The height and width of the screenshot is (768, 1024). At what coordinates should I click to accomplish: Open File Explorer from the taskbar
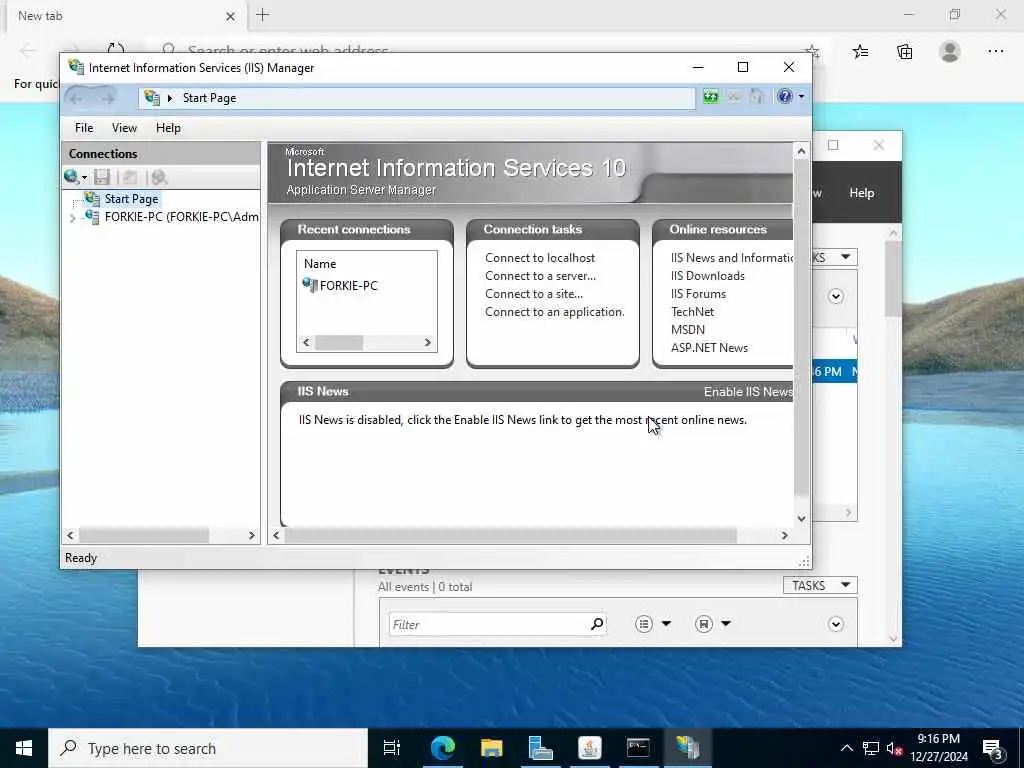(491, 748)
